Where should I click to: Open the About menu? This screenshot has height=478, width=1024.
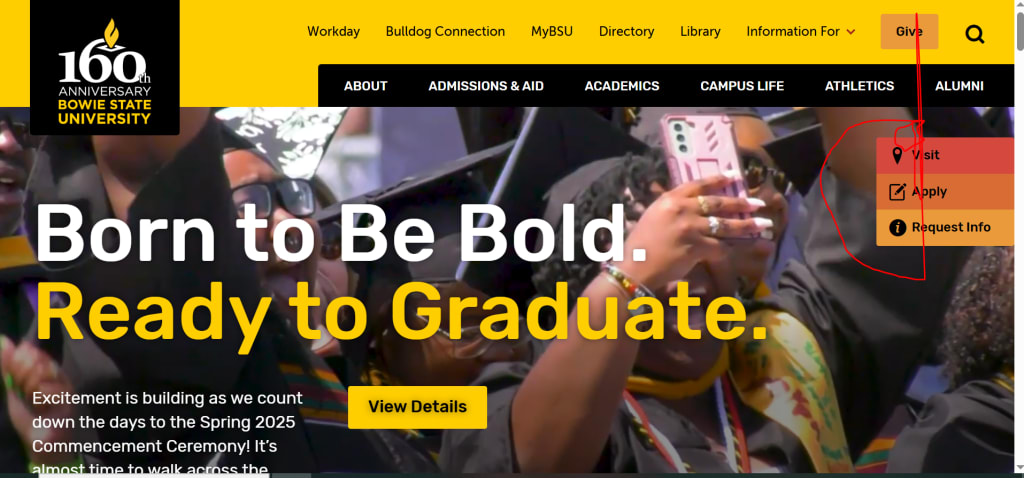[366, 86]
